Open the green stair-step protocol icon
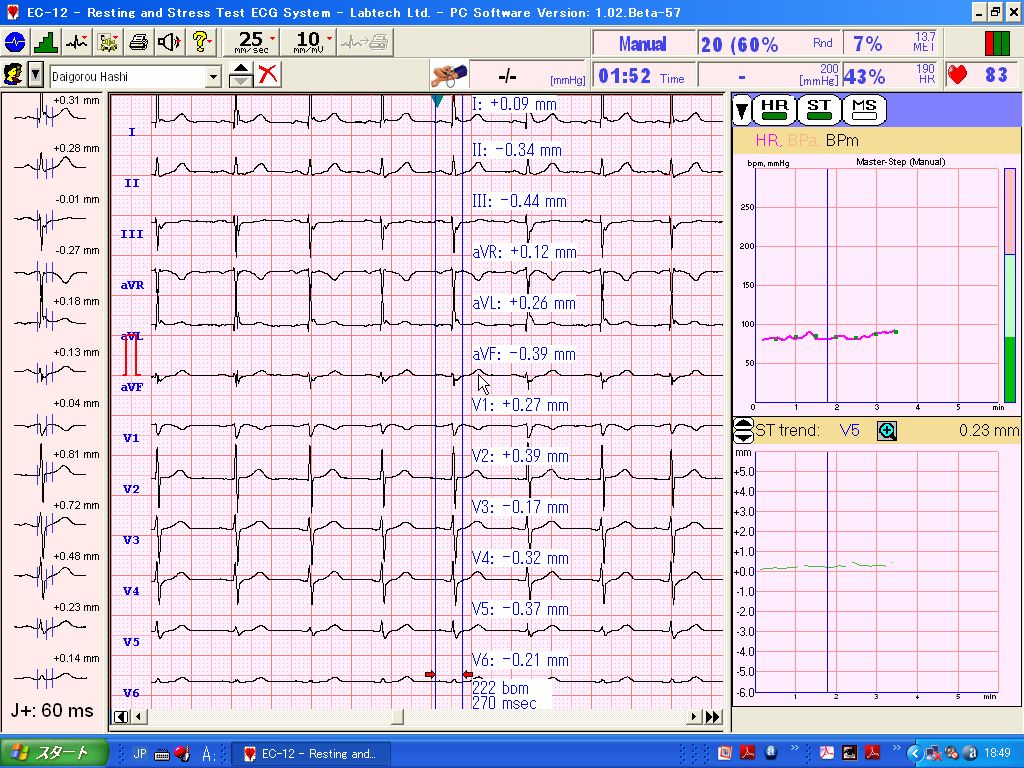This screenshot has width=1024, height=768. point(46,42)
